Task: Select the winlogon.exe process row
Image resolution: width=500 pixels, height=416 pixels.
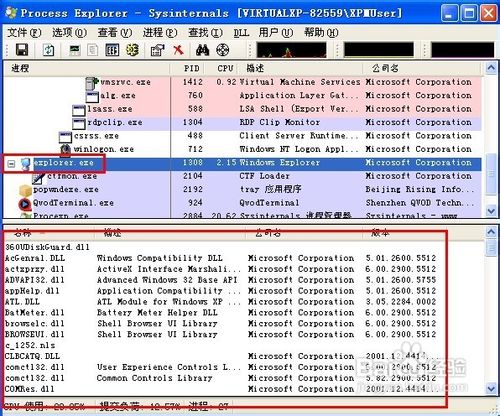Action: point(242,149)
